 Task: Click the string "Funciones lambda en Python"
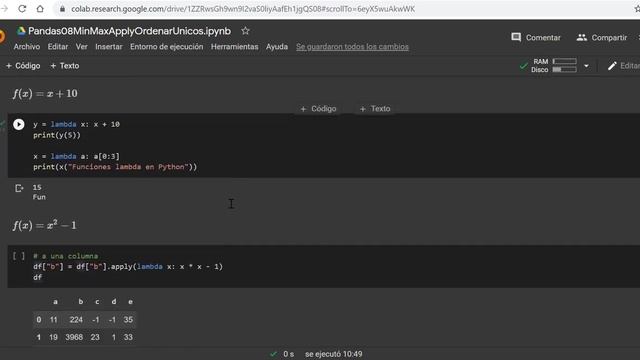point(130,167)
